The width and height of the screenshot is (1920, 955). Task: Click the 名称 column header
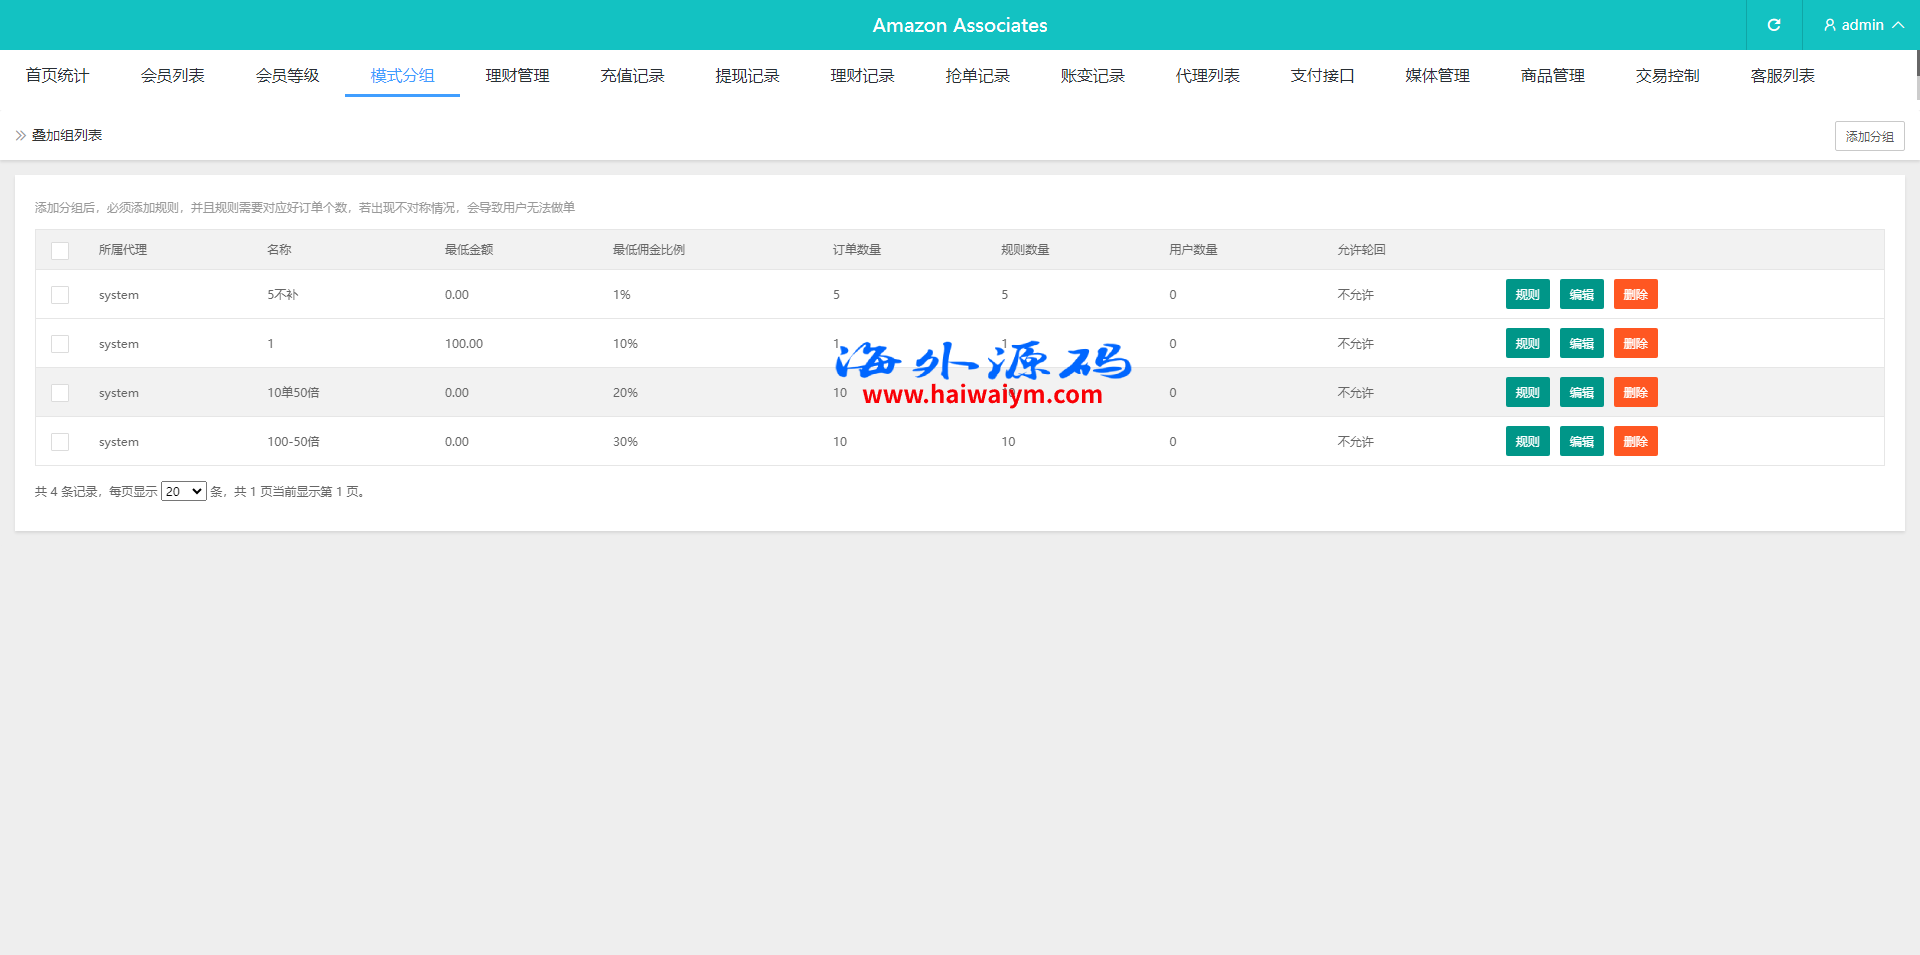tap(279, 250)
